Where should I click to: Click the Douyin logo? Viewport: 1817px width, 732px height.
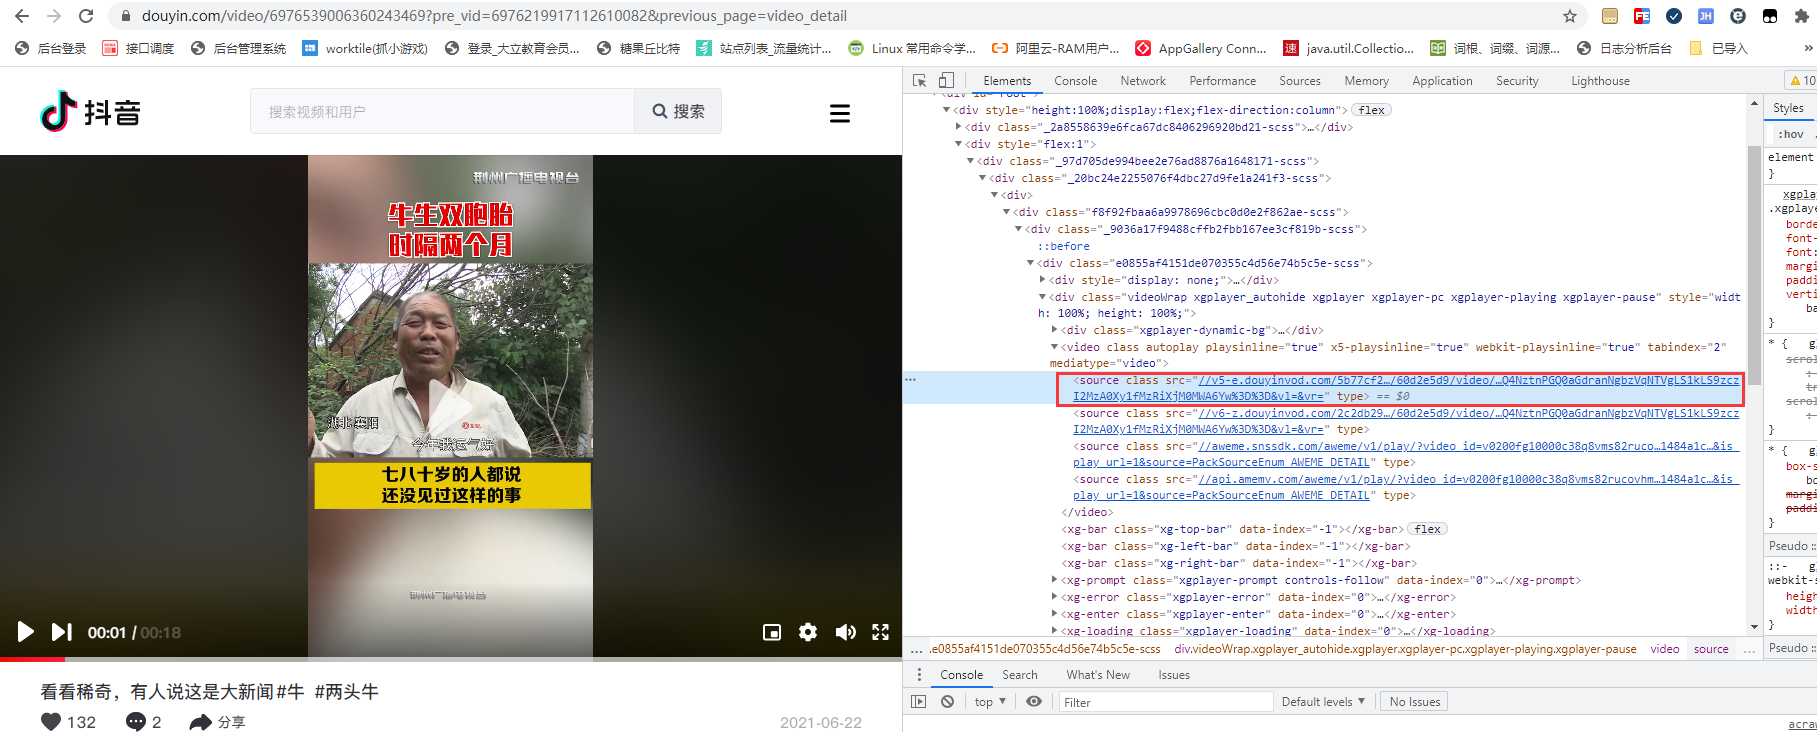point(90,111)
